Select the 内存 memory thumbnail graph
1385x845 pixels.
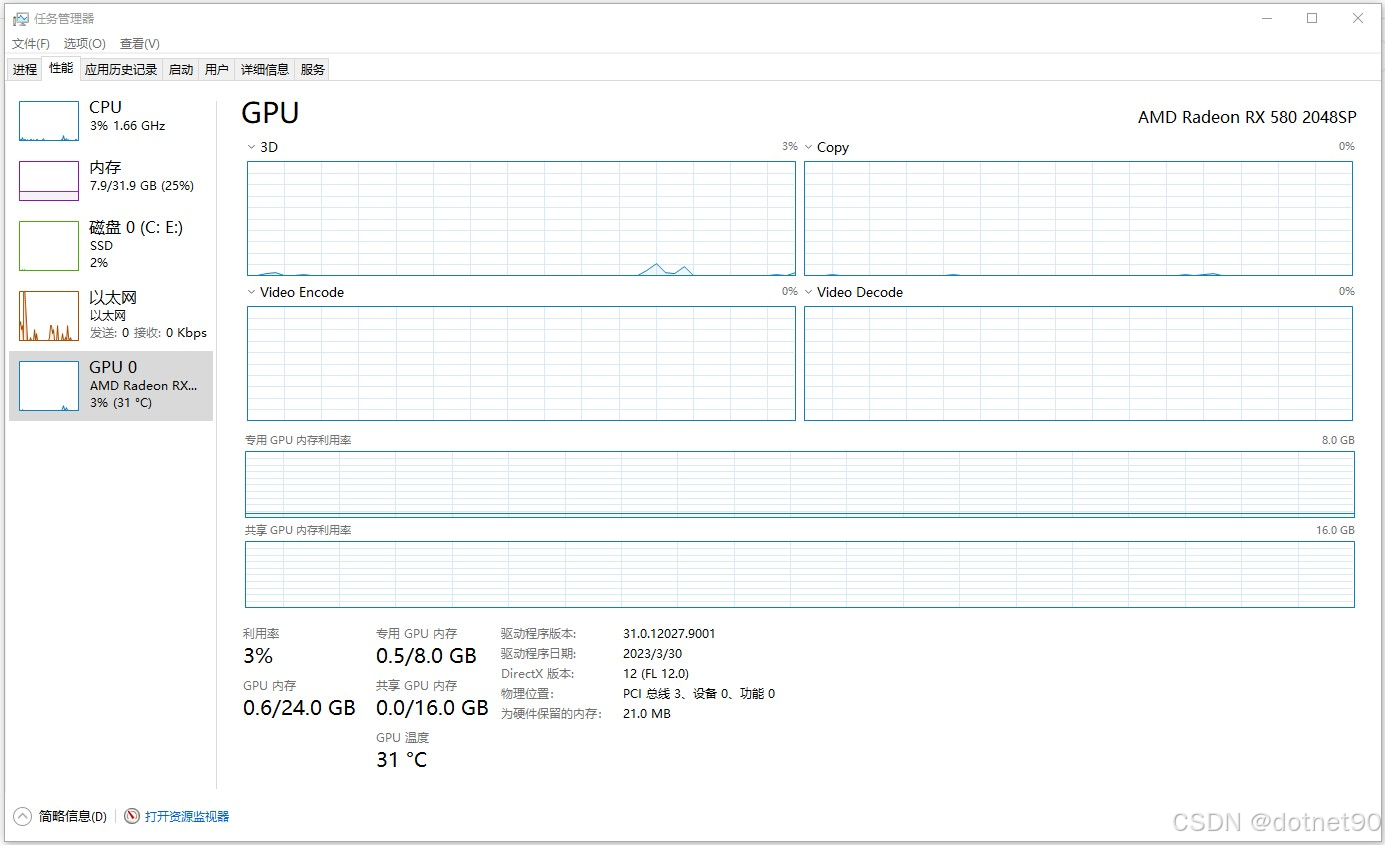49,181
